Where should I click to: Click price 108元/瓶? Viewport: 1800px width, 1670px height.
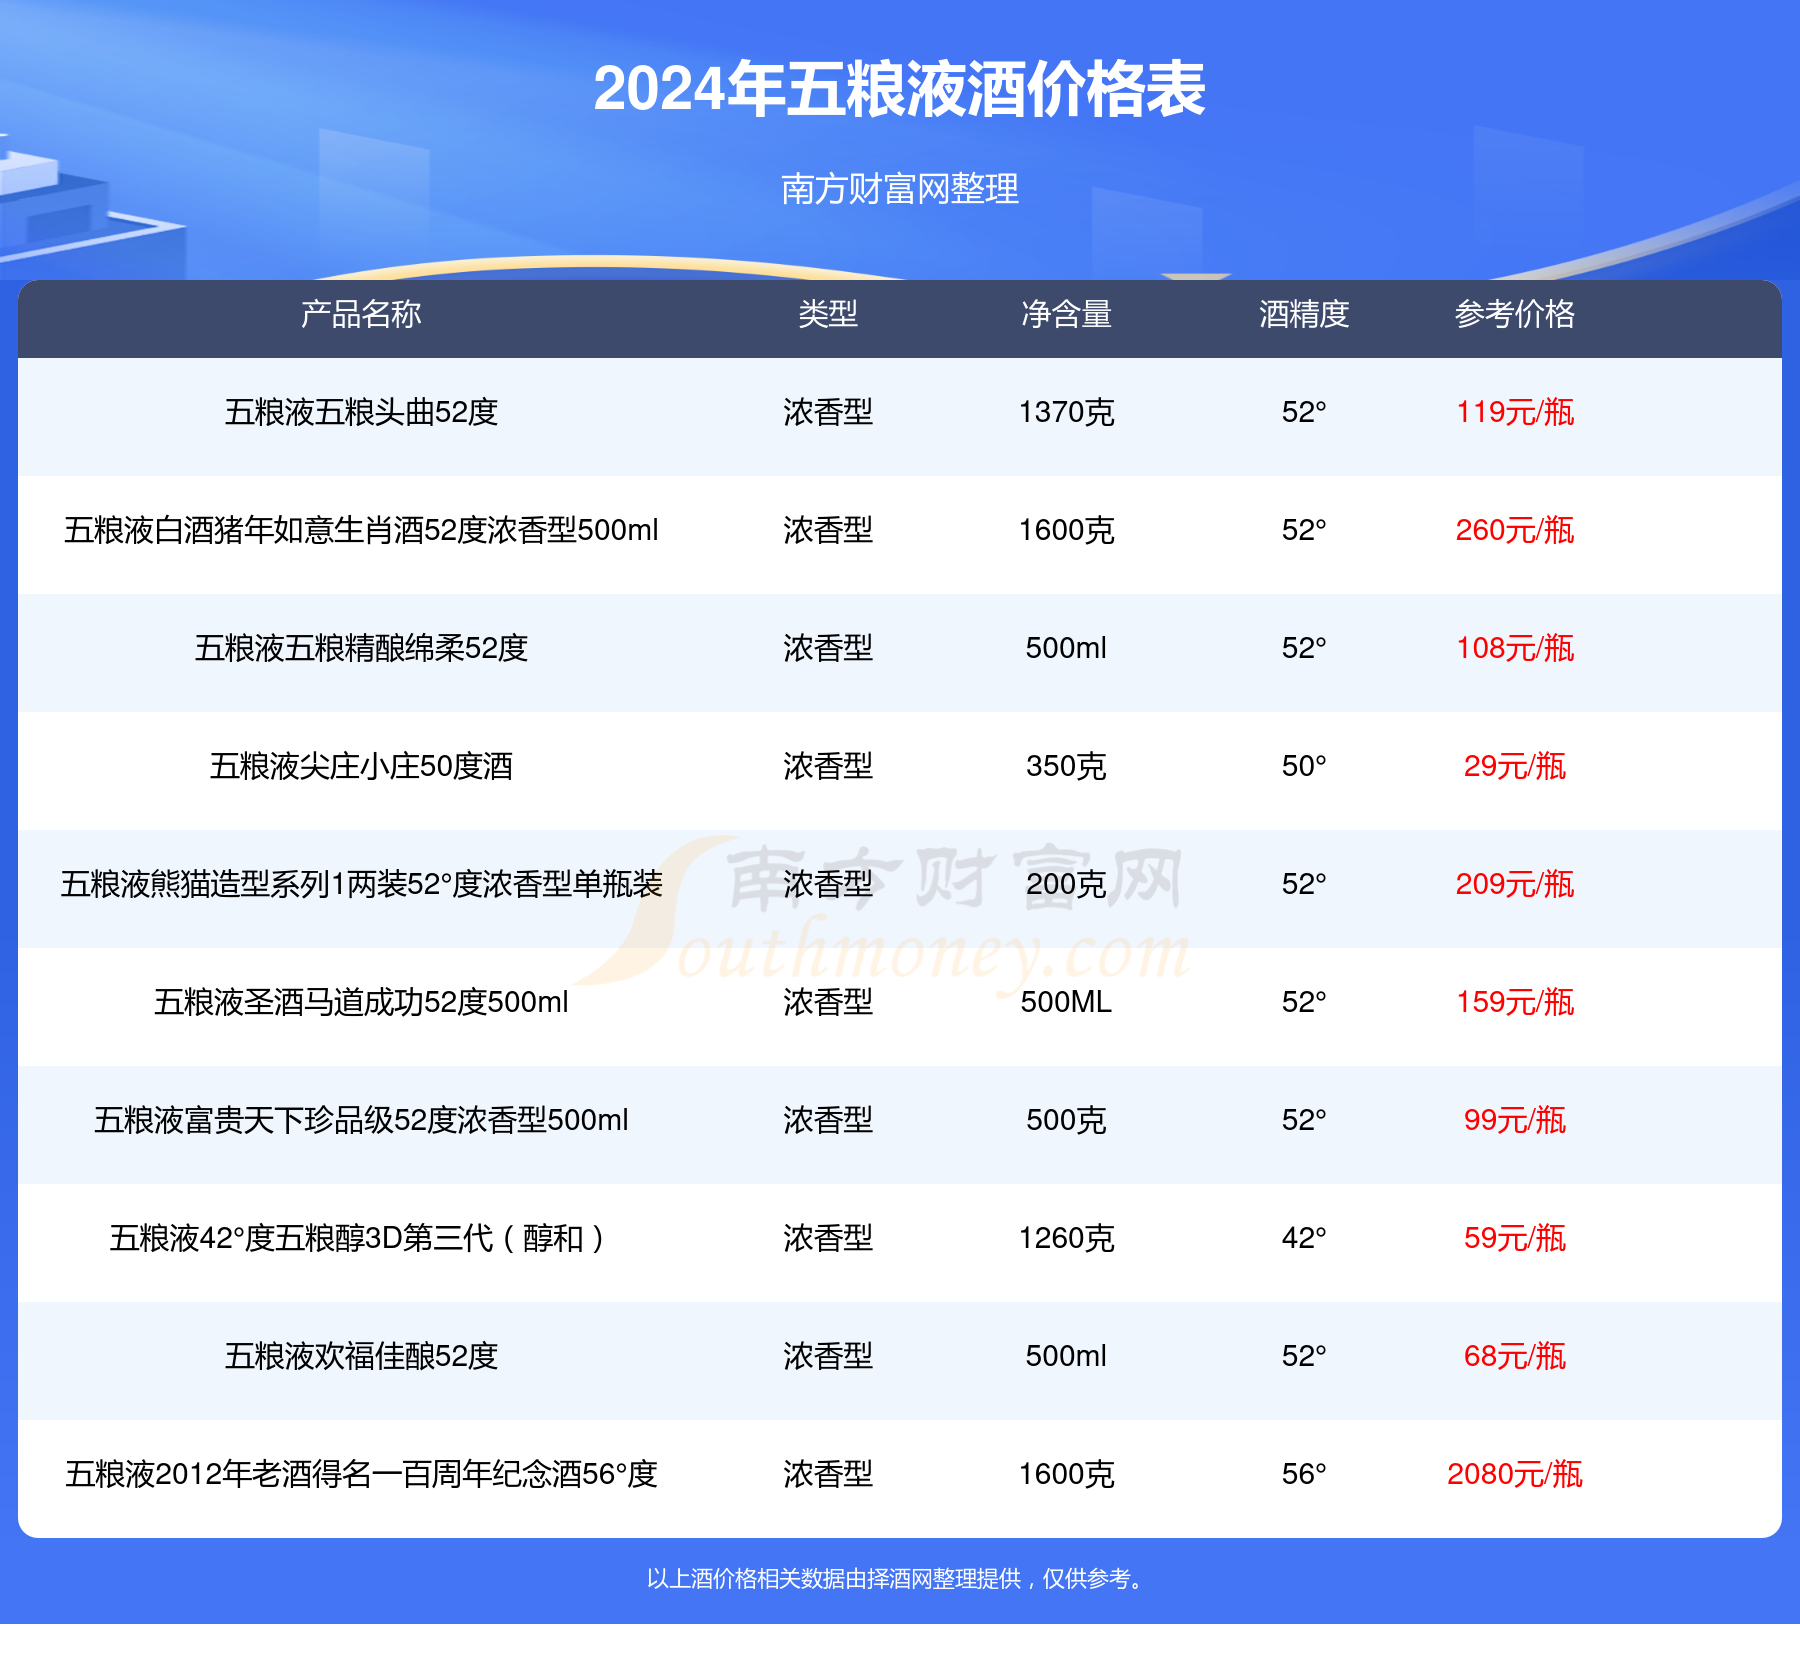pyautogui.click(x=1515, y=648)
